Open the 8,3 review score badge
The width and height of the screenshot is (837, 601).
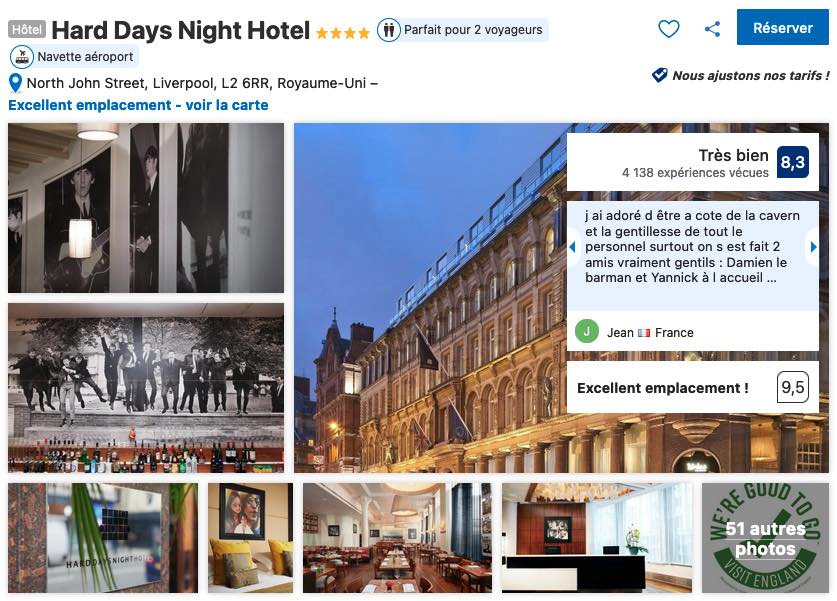[793, 162]
